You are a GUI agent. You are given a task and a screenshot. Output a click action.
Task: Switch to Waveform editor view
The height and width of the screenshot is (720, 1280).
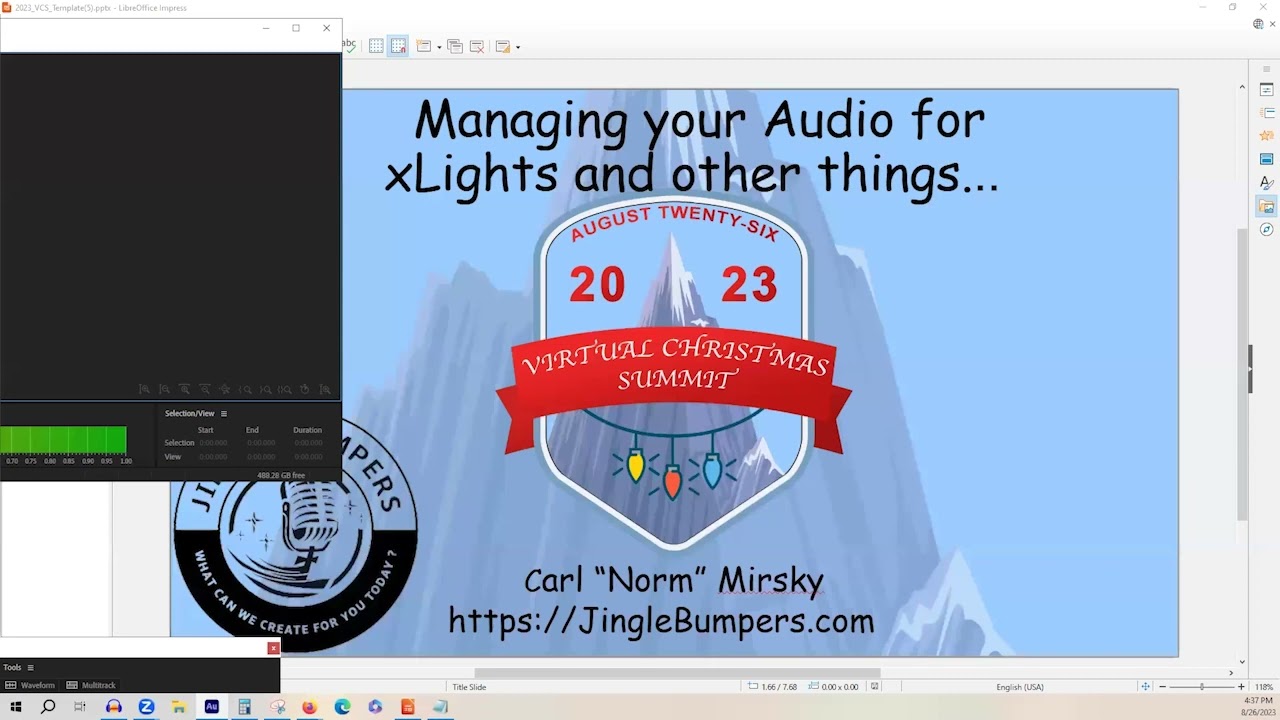point(30,685)
